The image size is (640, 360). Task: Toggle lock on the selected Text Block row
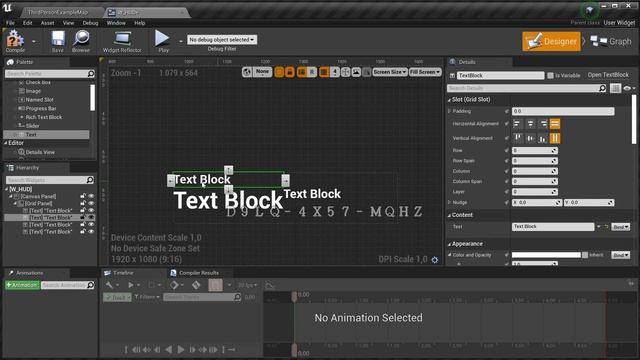pos(83,218)
